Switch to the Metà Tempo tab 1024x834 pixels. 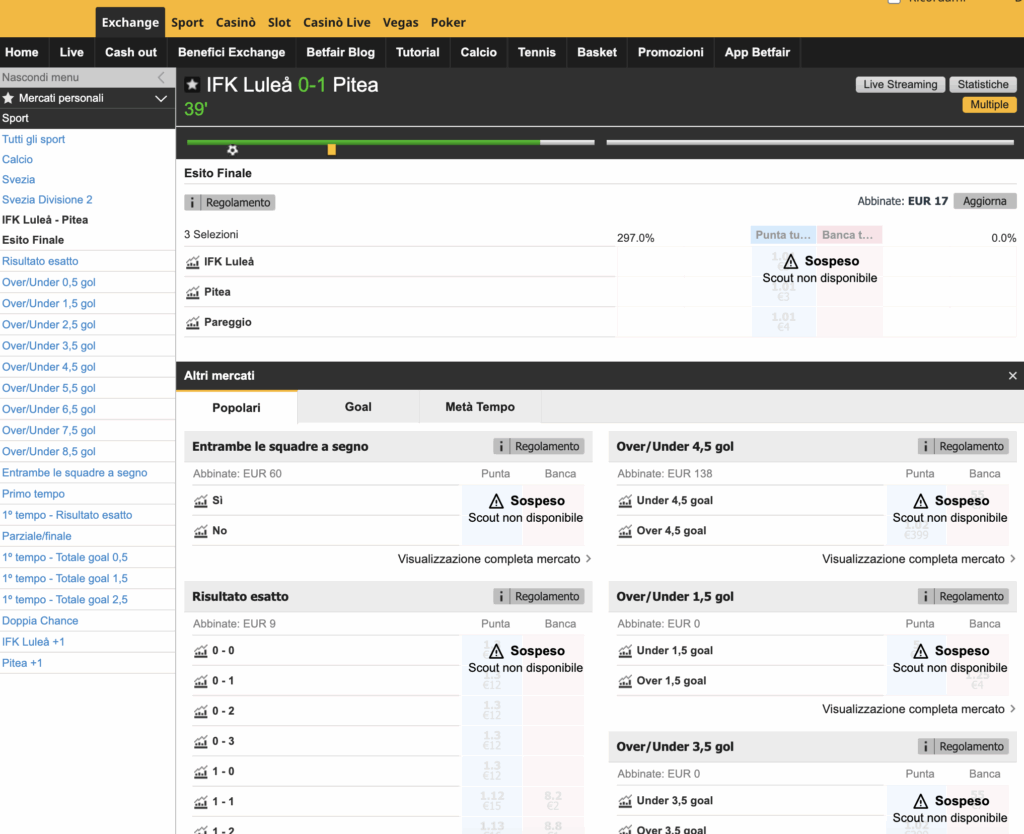[x=480, y=407]
